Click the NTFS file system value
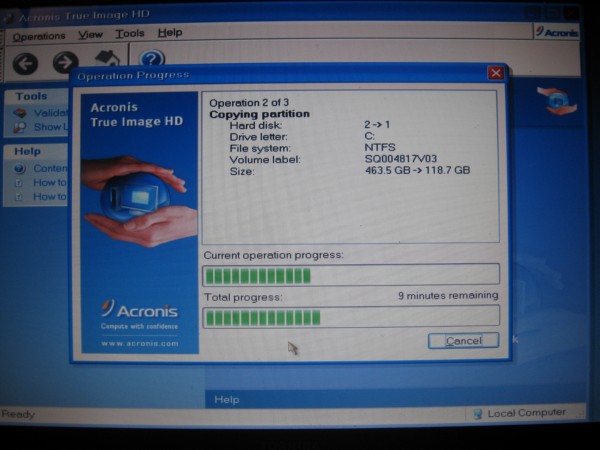Viewport: 600px width, 450px height. coord(380,147)
